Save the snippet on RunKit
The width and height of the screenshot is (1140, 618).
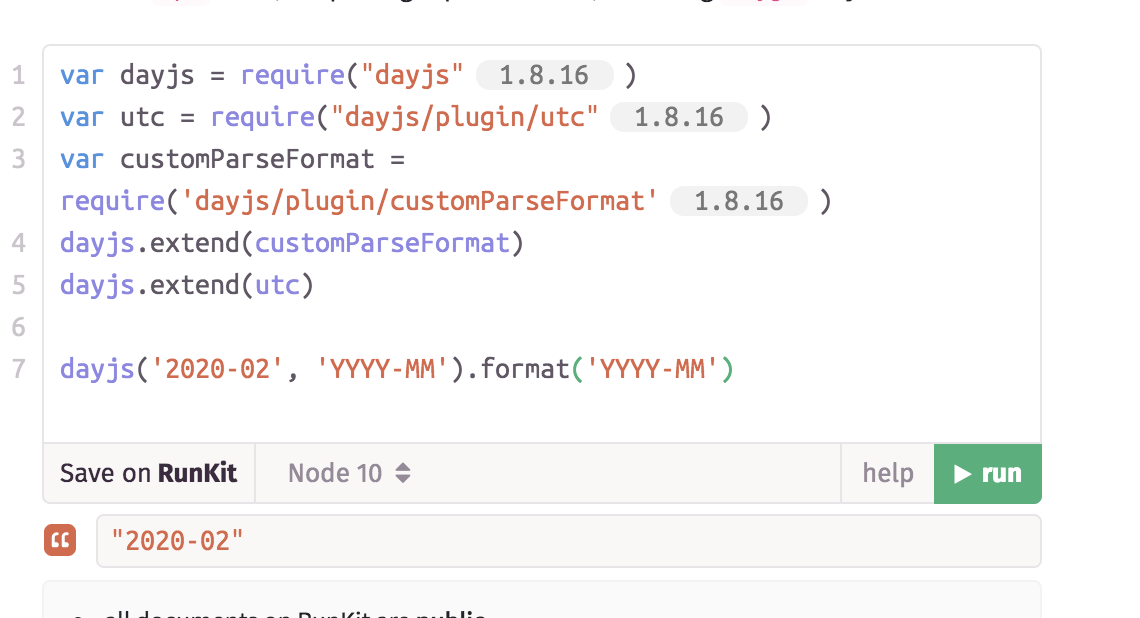point(148,473)
